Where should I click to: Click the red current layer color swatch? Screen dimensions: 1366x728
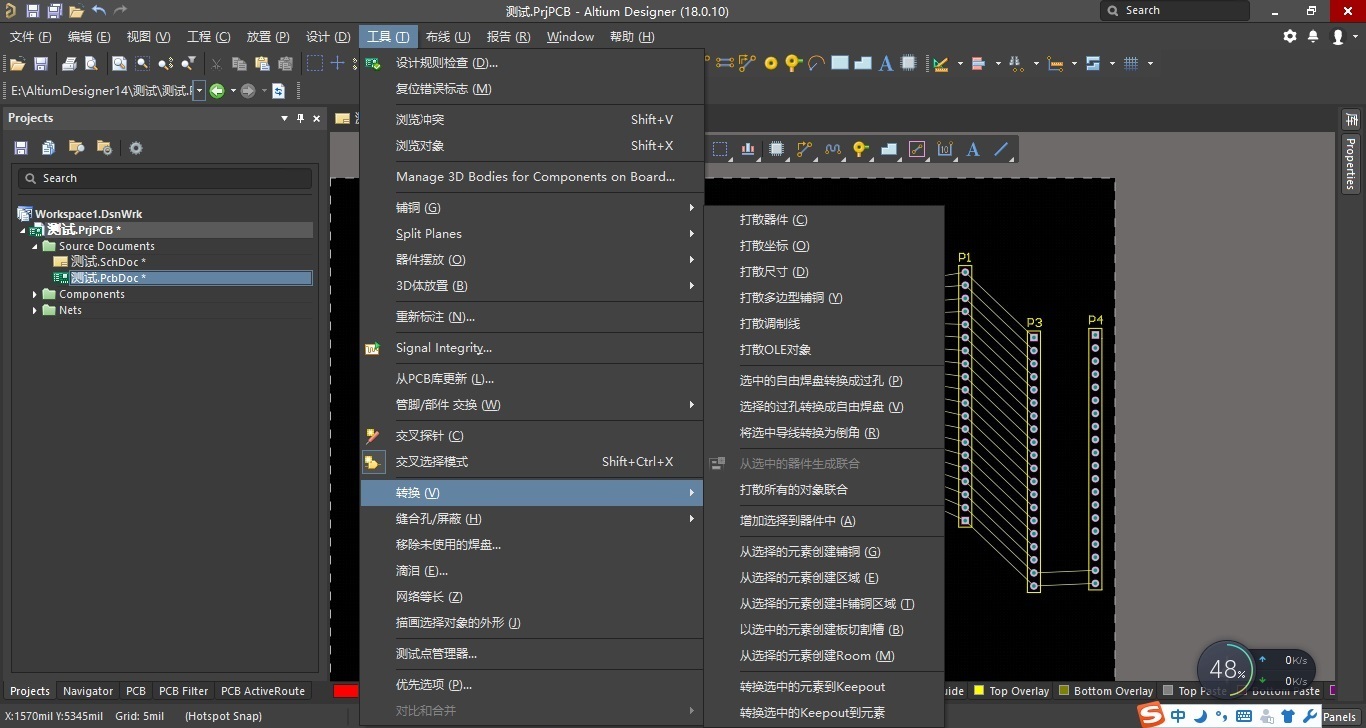[346, 691]
